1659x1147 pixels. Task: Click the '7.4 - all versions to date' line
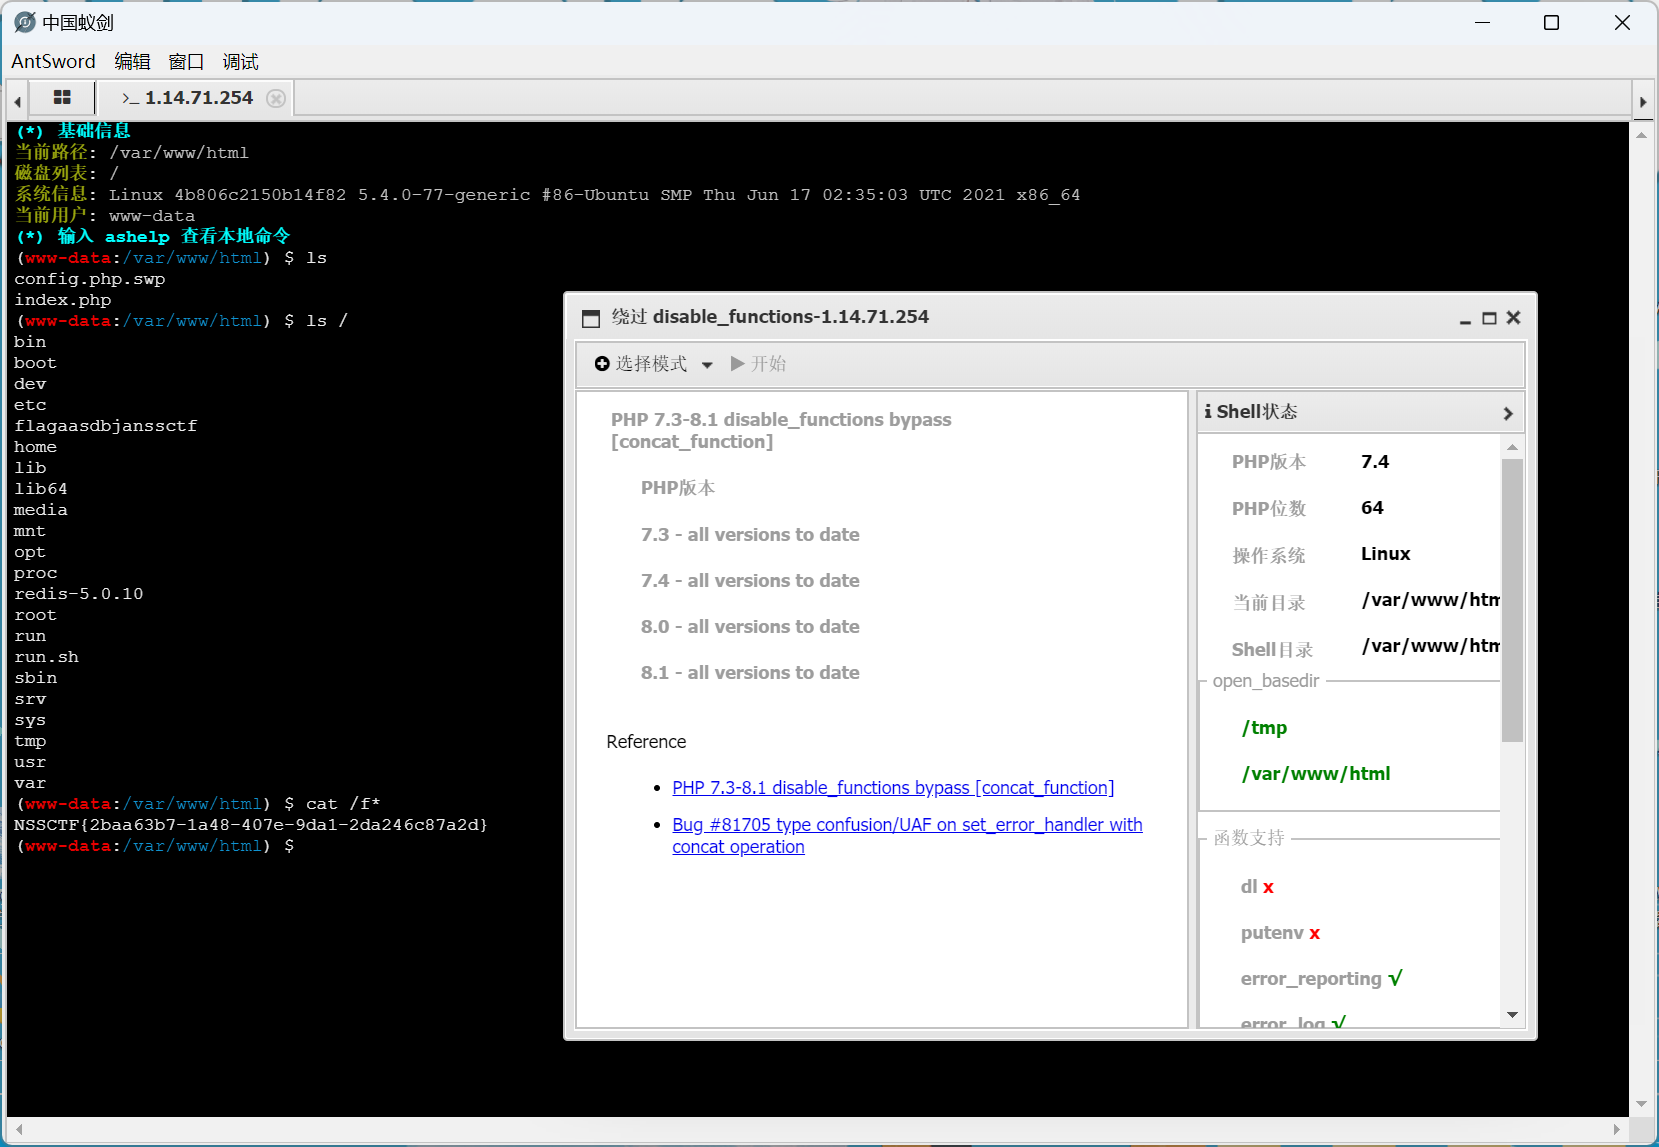750,581
